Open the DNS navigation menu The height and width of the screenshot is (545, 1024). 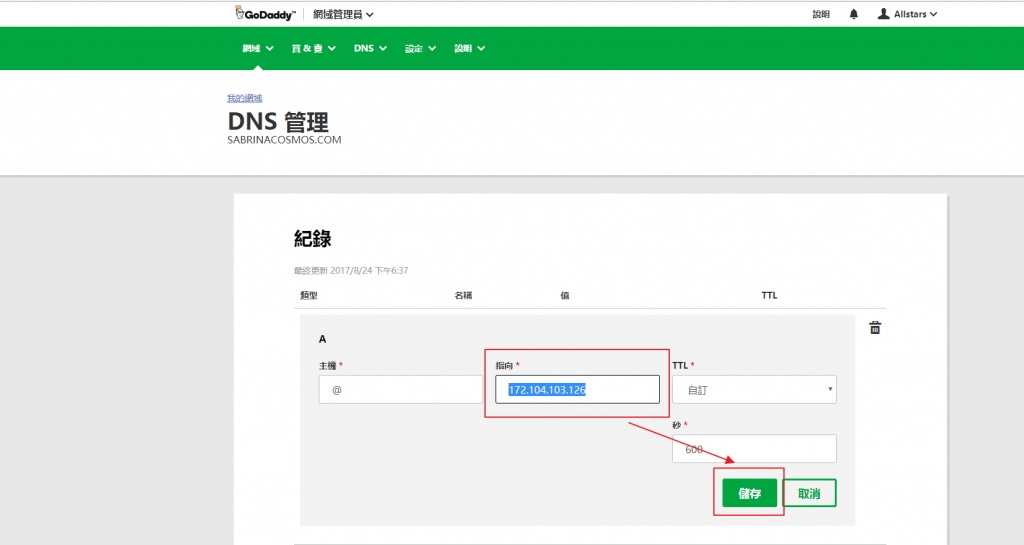(x=369, y=48)
